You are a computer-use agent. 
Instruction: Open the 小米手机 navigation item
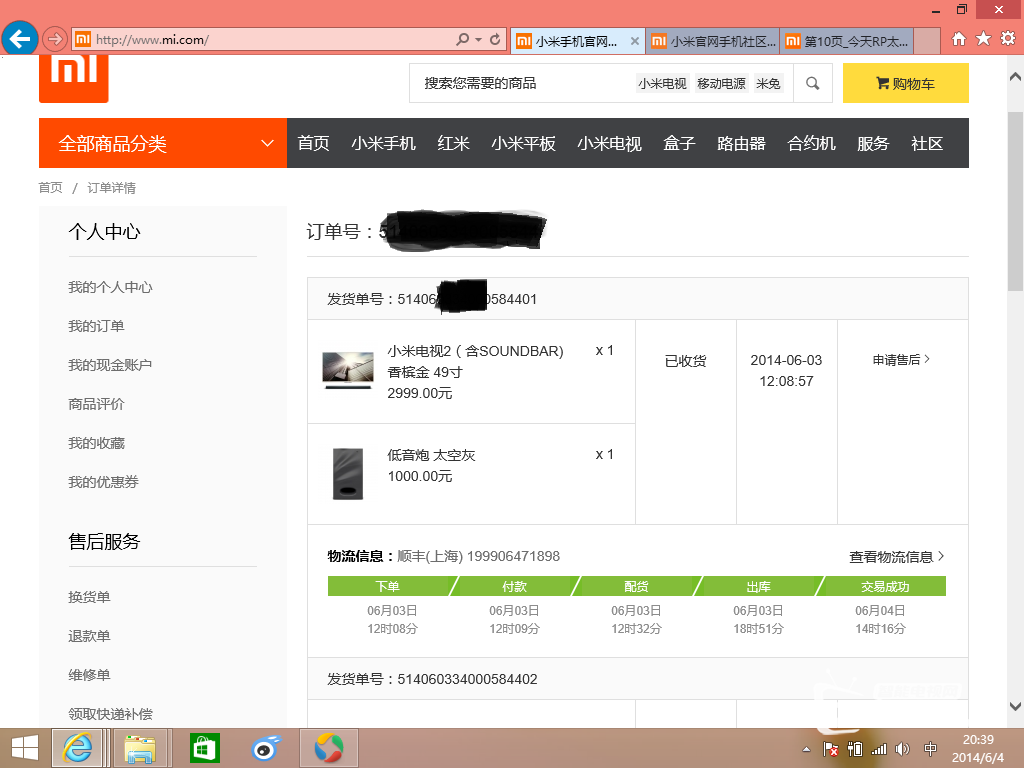point(383,143)
